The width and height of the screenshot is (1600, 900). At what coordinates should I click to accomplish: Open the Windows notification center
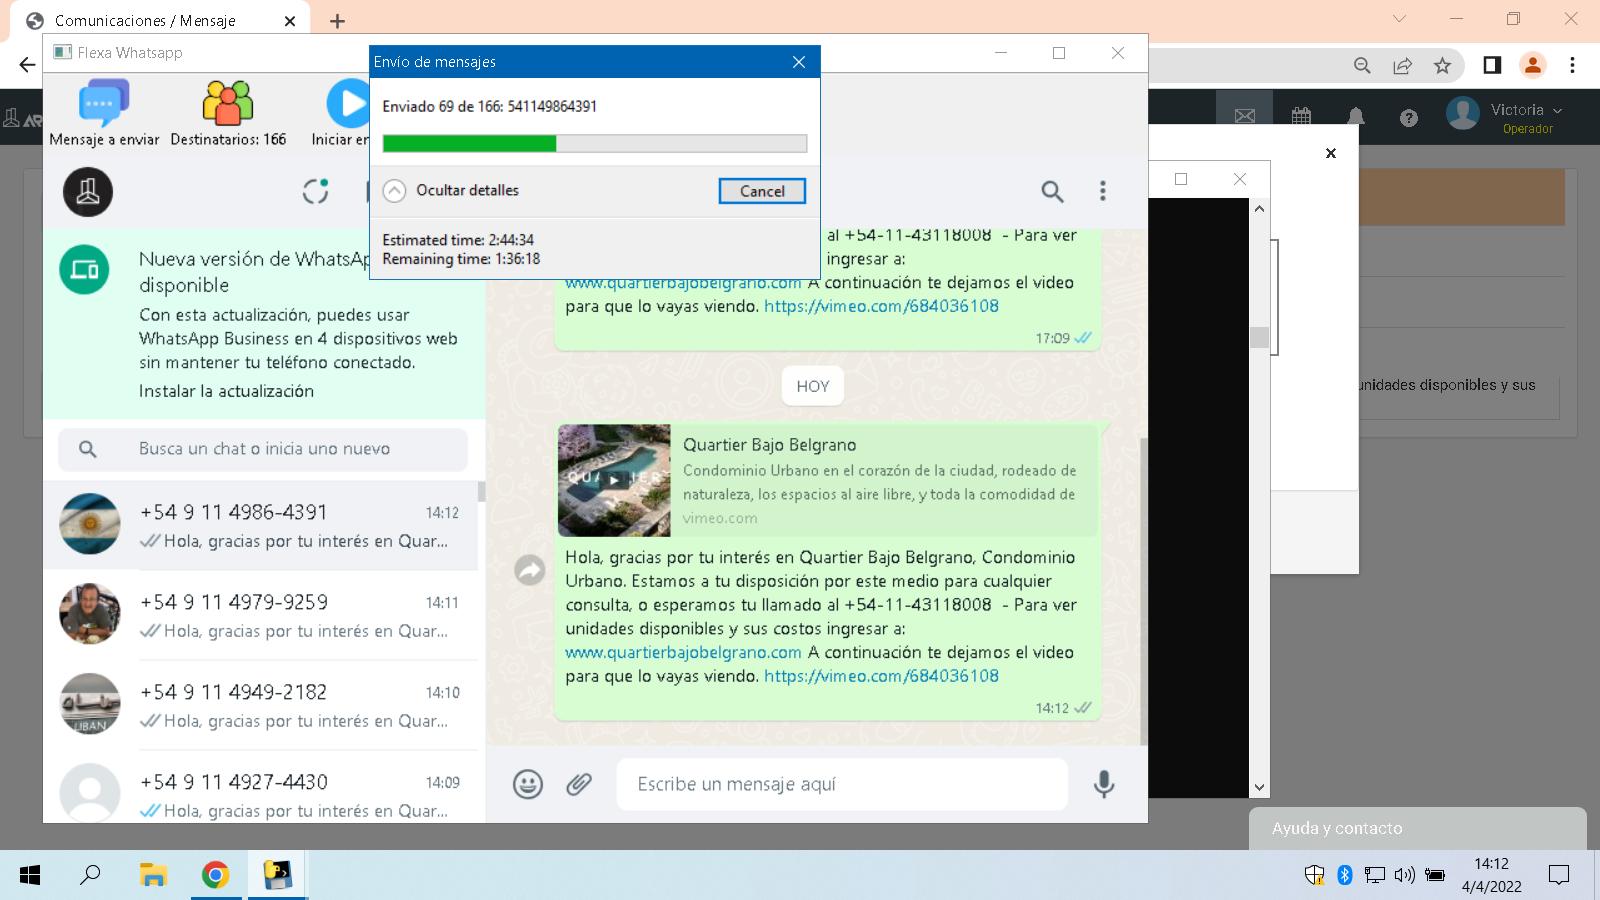pyautogui.click(x=1558, y=875)
